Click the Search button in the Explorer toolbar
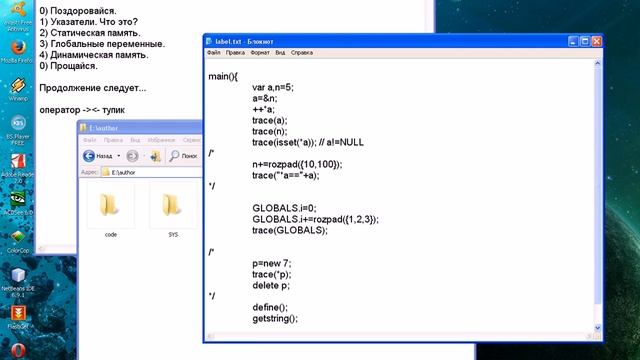 [x=184, y=156]
